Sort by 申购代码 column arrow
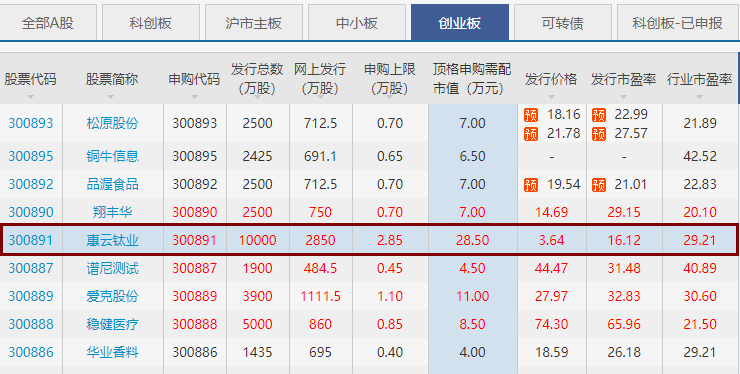Image resolution: width=740 pixels, height=374 pixels. click(x=194, y=97)
